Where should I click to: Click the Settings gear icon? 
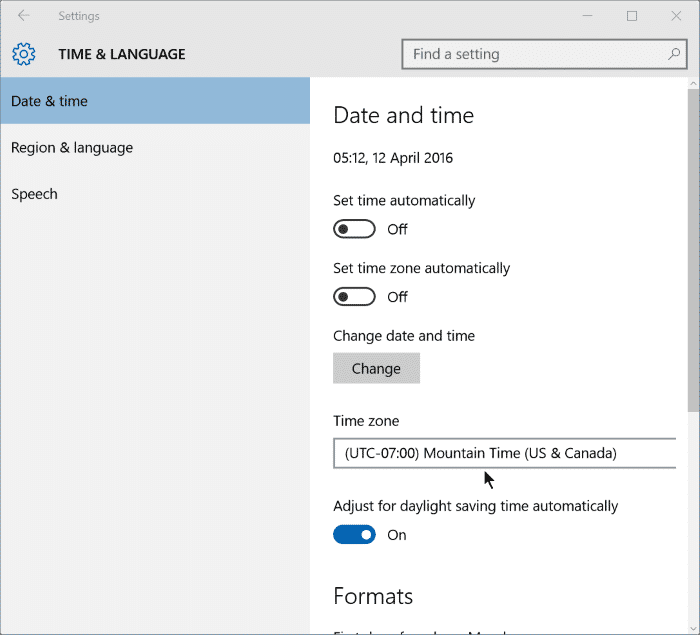pos(23,54)
